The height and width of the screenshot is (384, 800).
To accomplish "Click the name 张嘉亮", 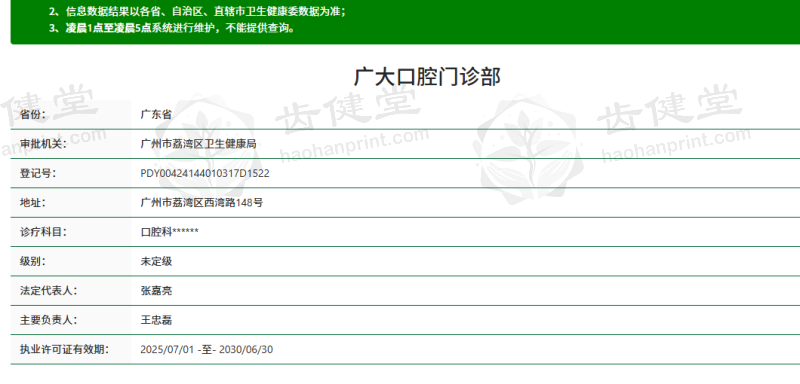I will point(156,291).
